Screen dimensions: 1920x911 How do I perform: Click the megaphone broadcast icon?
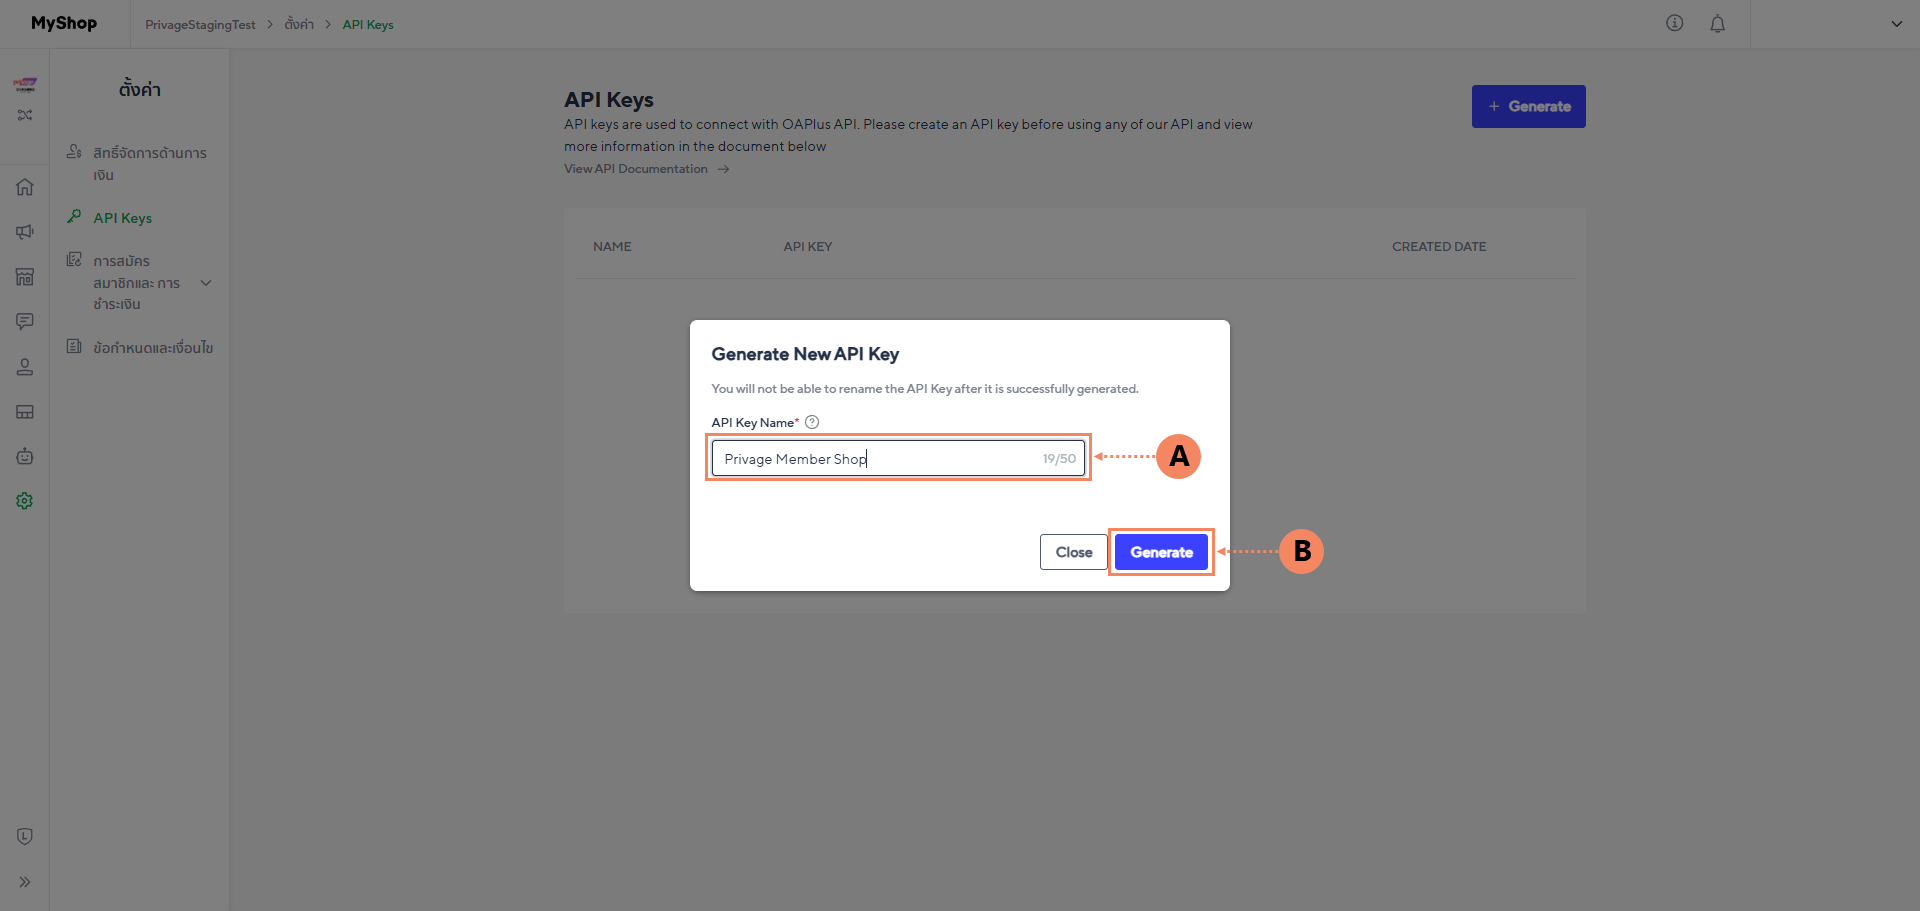coord(25,232)
